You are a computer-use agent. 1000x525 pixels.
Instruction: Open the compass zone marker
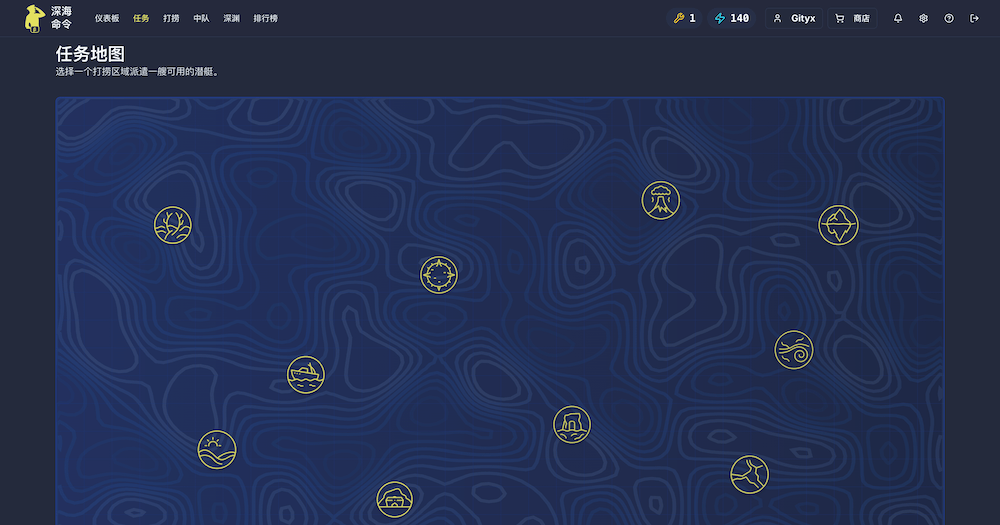439,274
